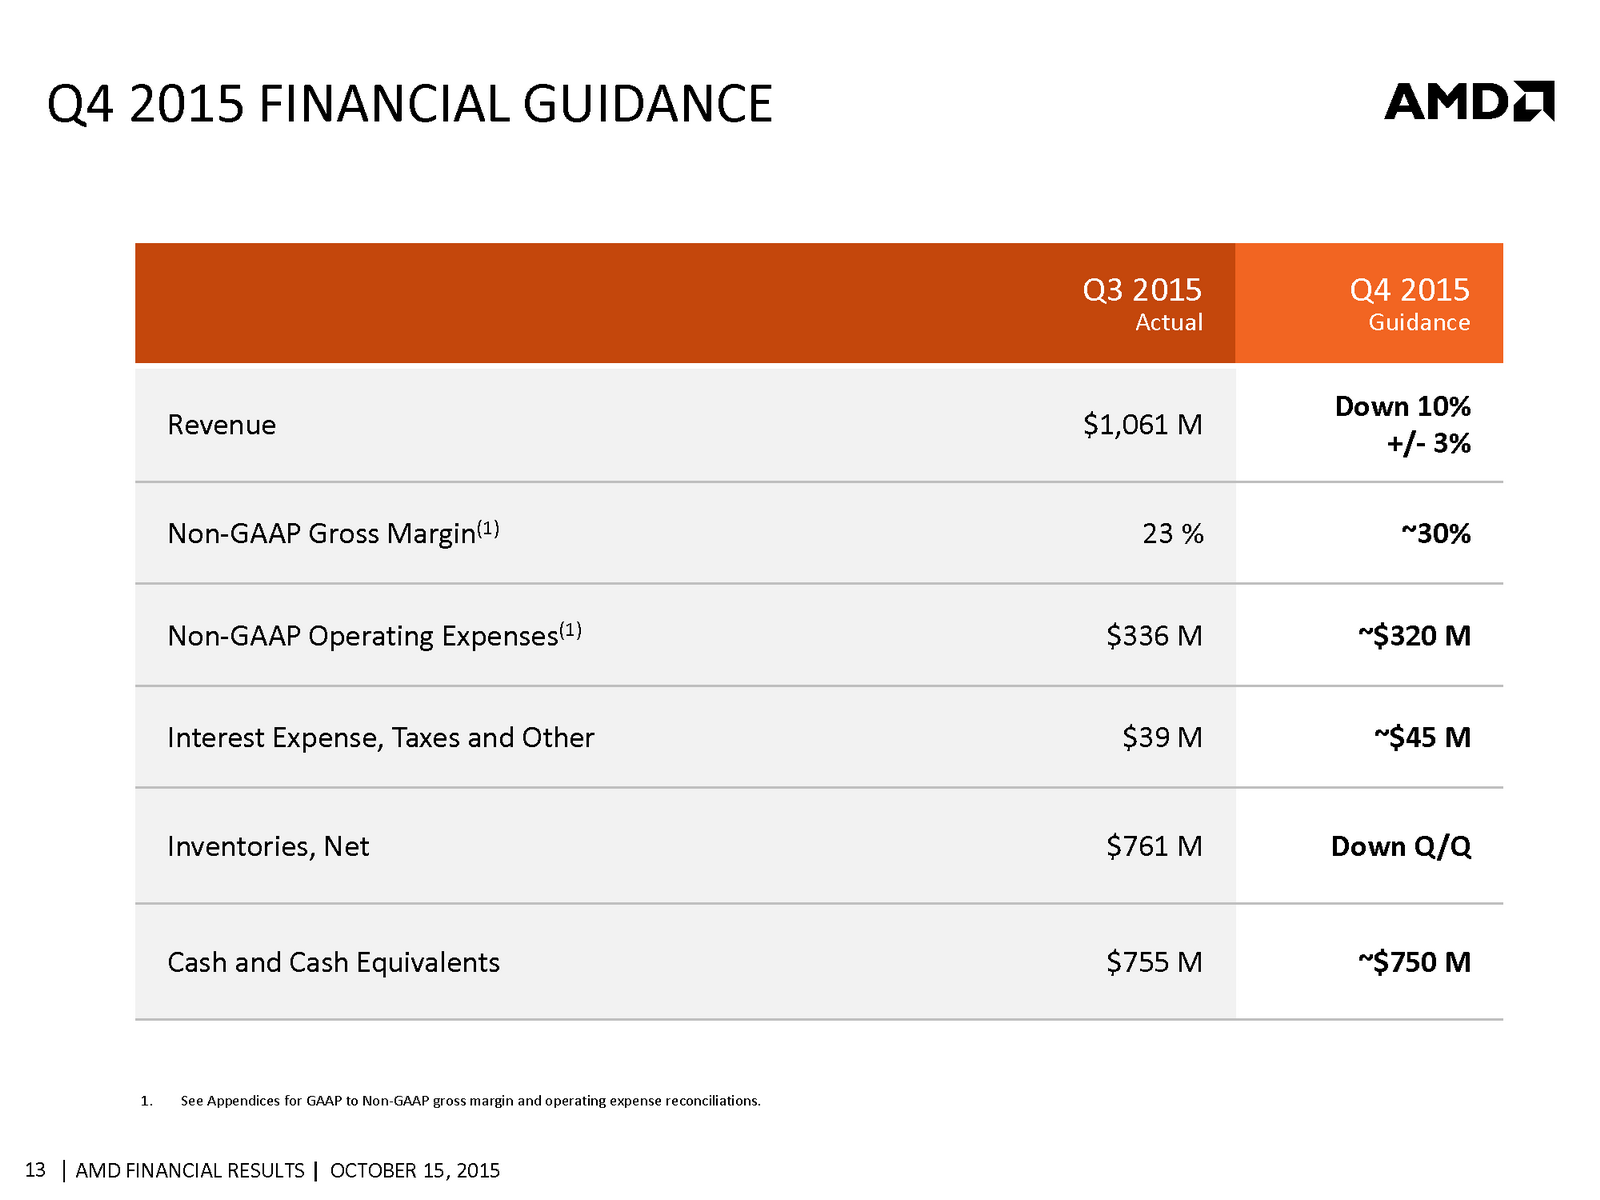Screen dimensions: 1600x1200
Task: Click the Revenue row label
Action: 222,425
